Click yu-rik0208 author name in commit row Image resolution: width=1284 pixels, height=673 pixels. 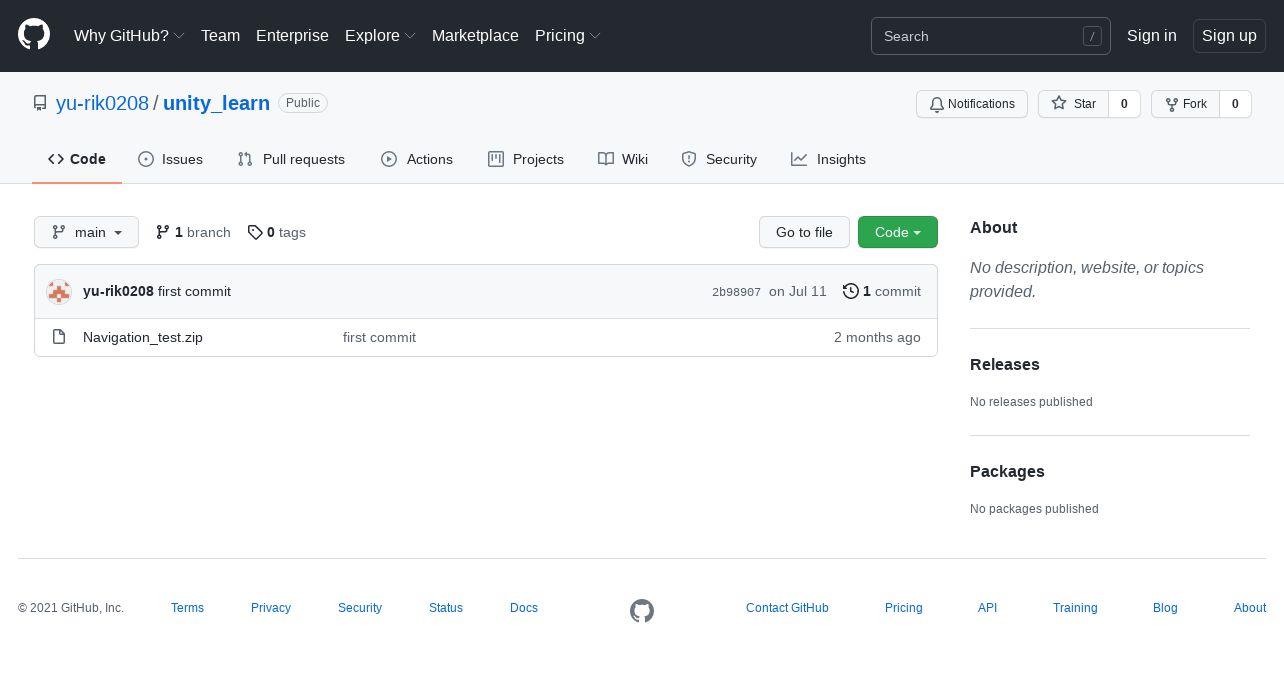point(118,291)
